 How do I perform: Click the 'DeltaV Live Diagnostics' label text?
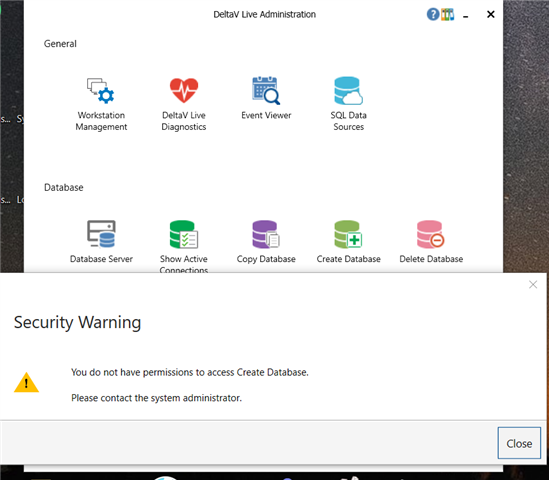point(184,121)
